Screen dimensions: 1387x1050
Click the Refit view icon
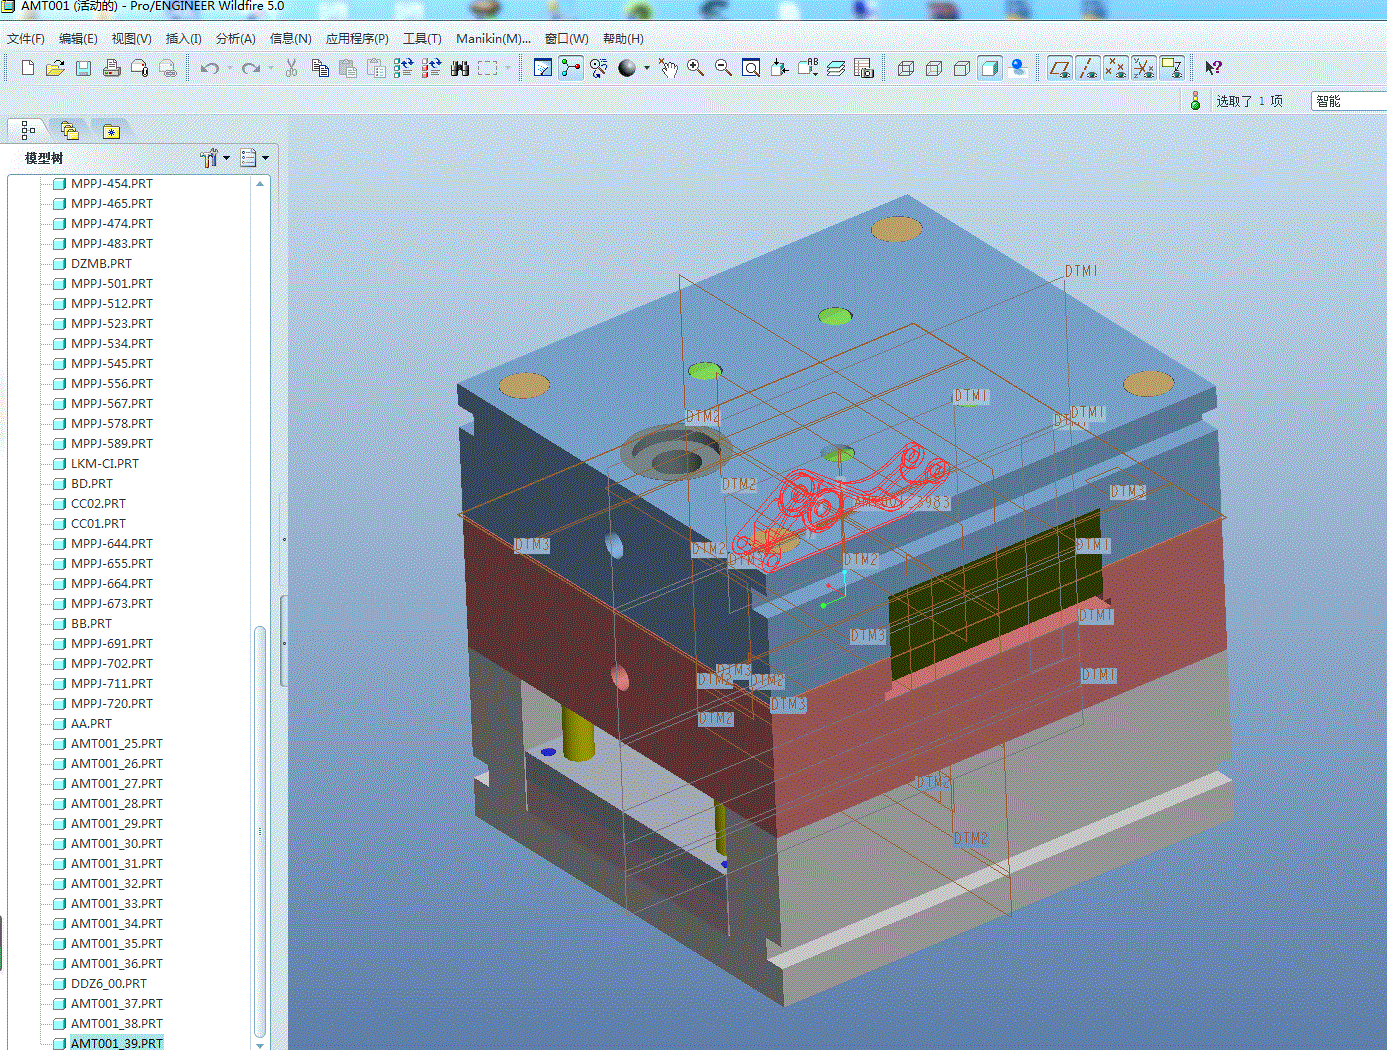[751, 68]
